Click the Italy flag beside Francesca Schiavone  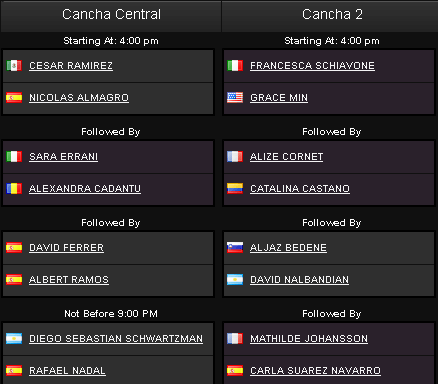[235, 65]
